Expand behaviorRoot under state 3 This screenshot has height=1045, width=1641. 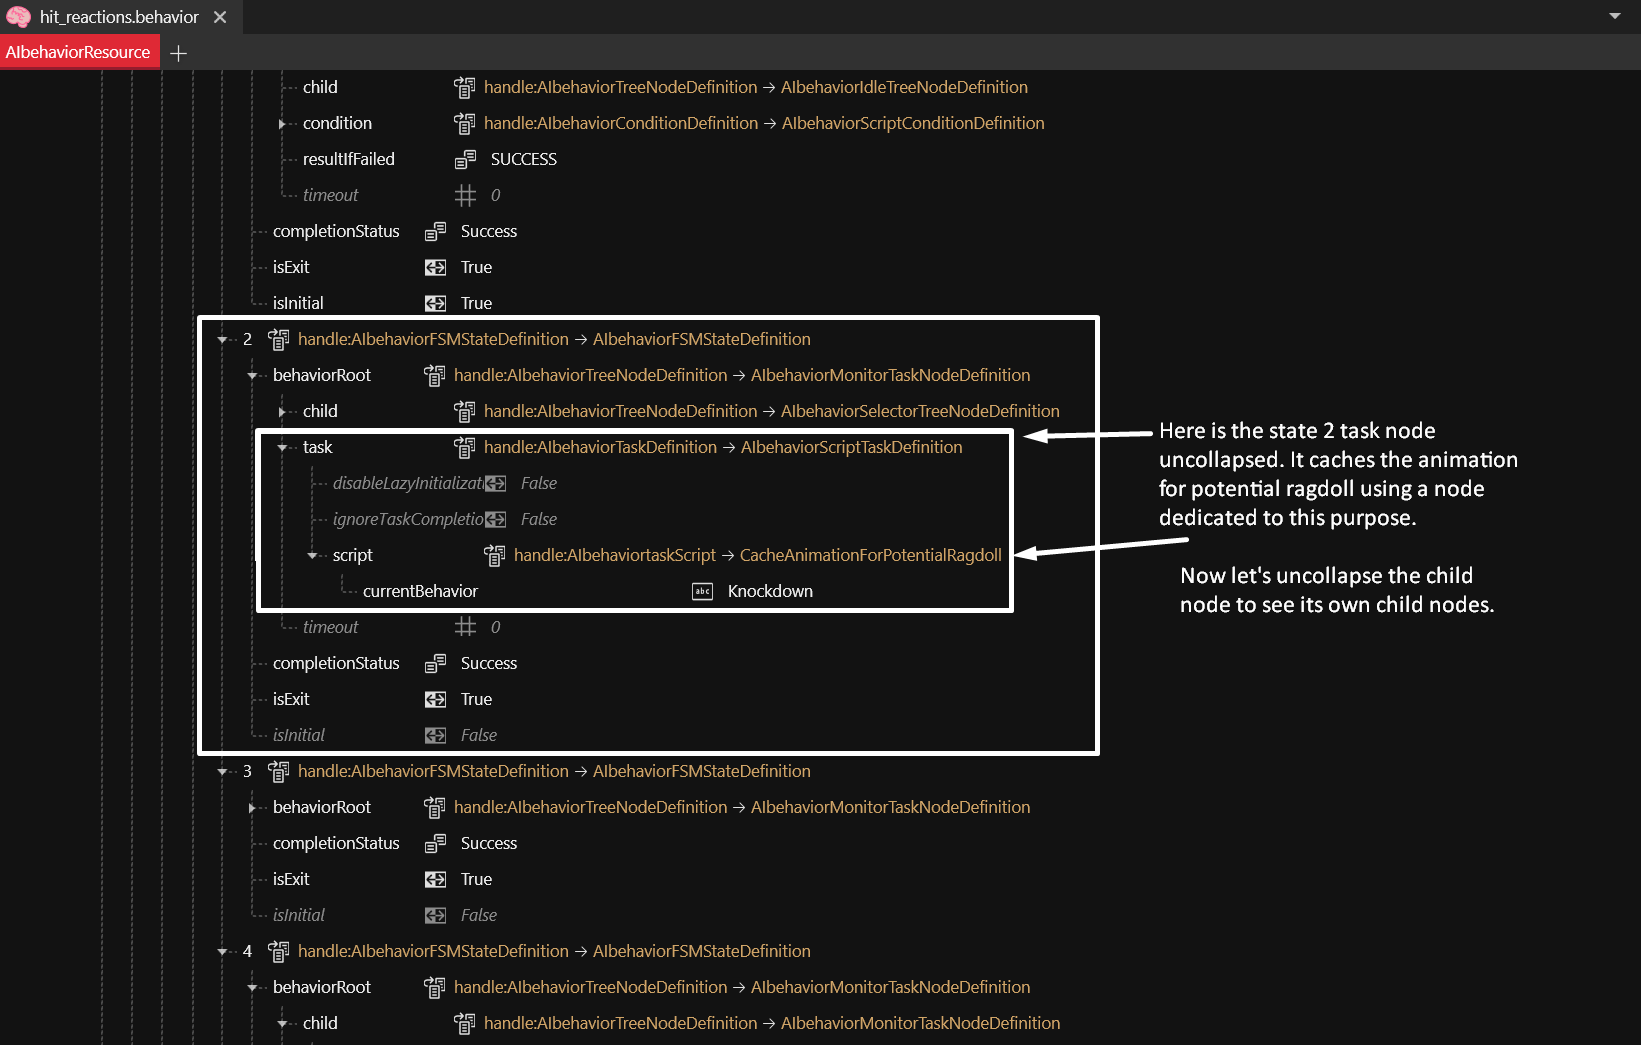[x=253, y=808]
